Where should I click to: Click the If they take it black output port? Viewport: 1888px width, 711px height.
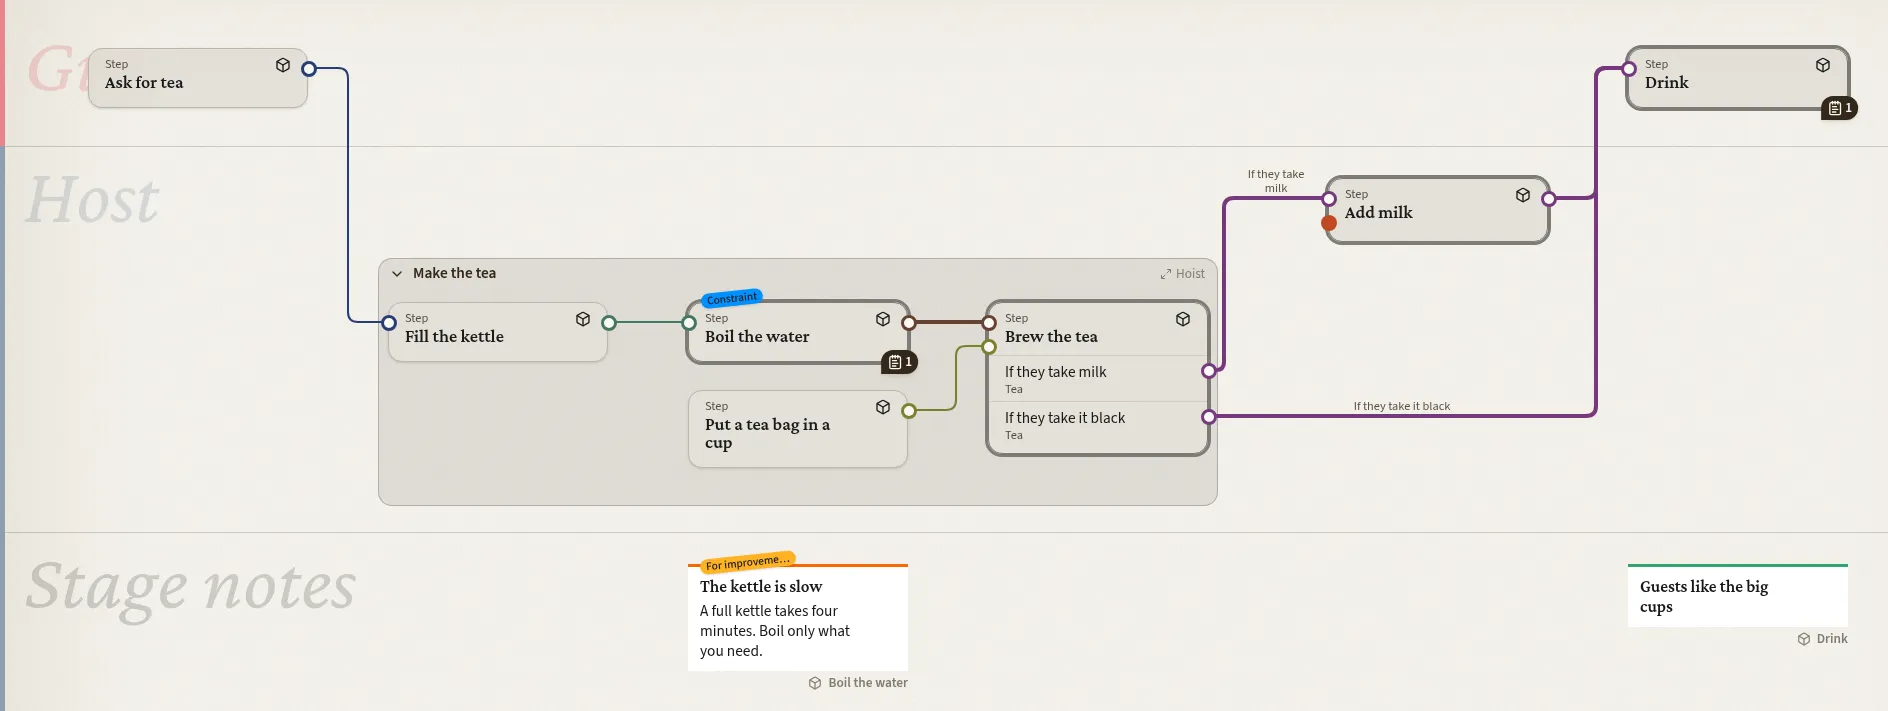(x=1209, y=416)
